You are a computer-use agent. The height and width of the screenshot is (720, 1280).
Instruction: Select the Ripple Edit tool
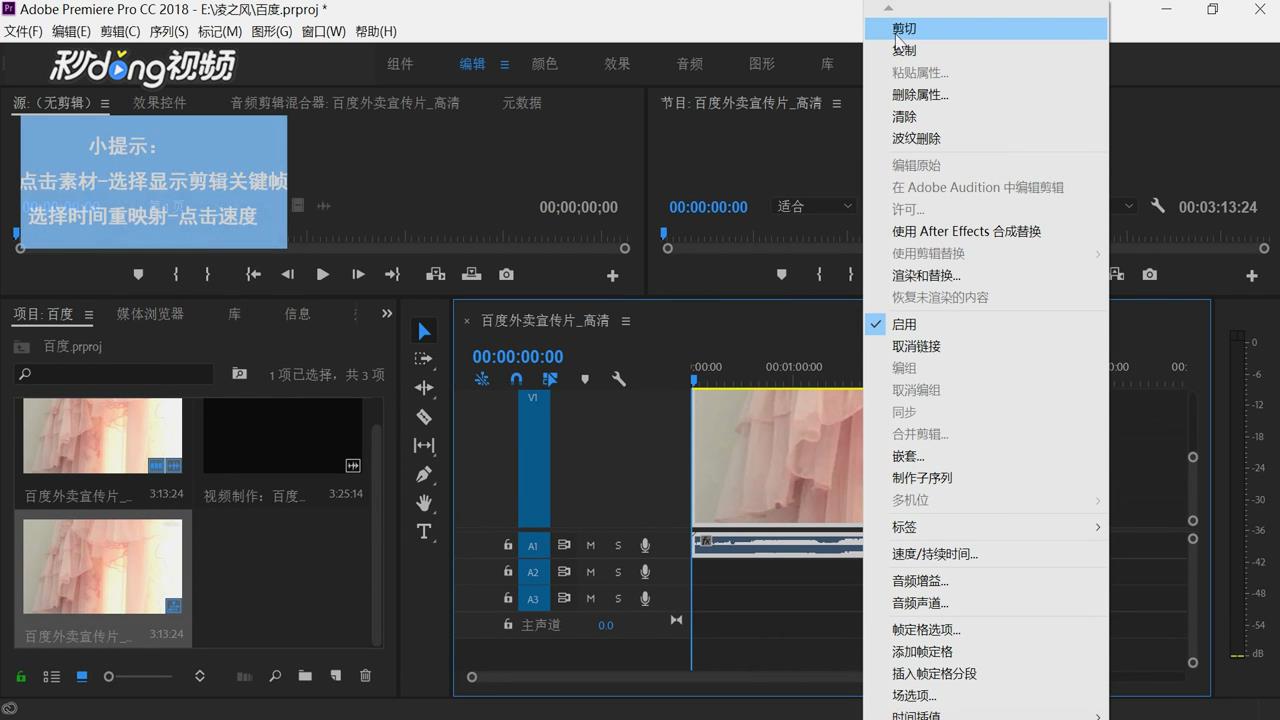424,388
